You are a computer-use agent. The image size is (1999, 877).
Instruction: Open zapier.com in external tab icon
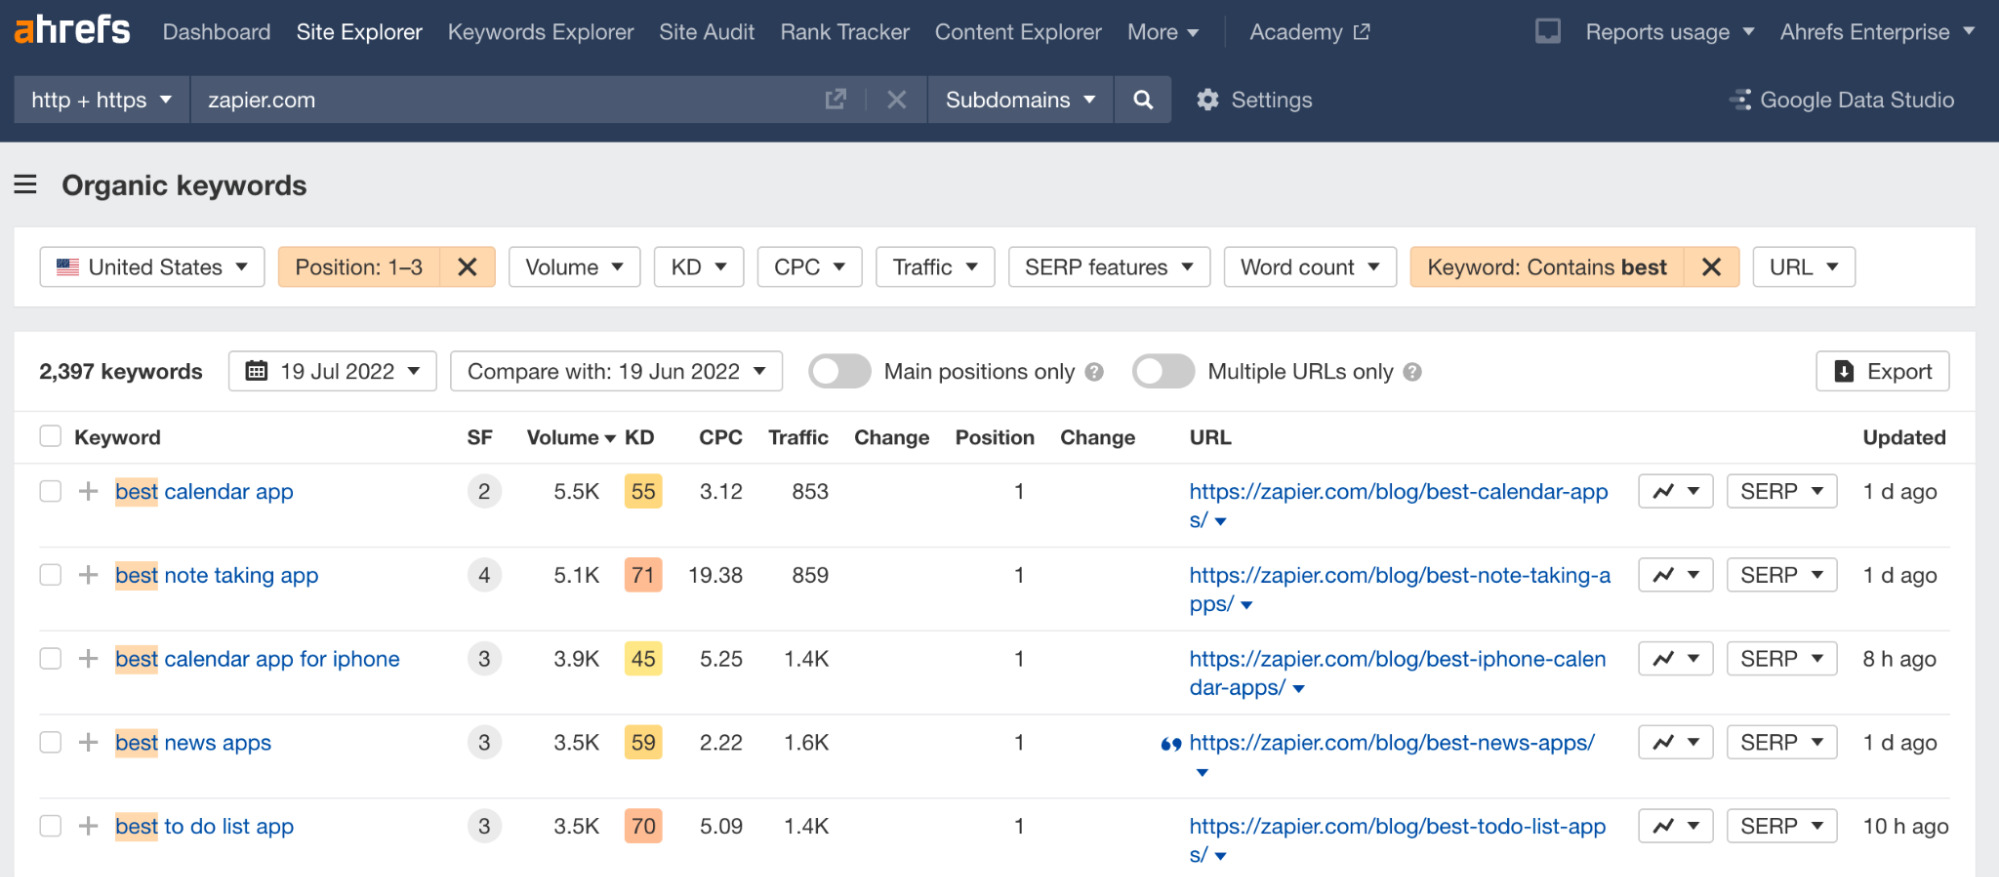835,99
